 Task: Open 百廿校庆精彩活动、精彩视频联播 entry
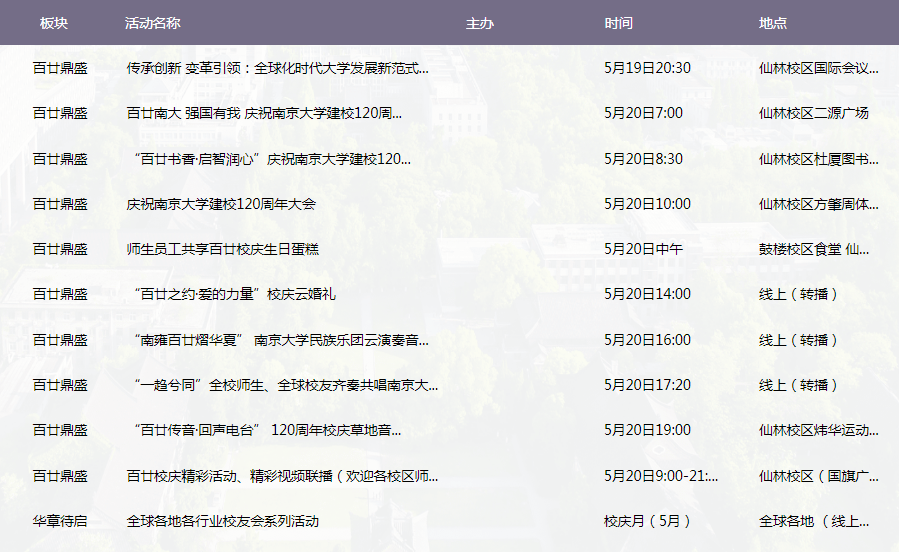tap(281, 476)
